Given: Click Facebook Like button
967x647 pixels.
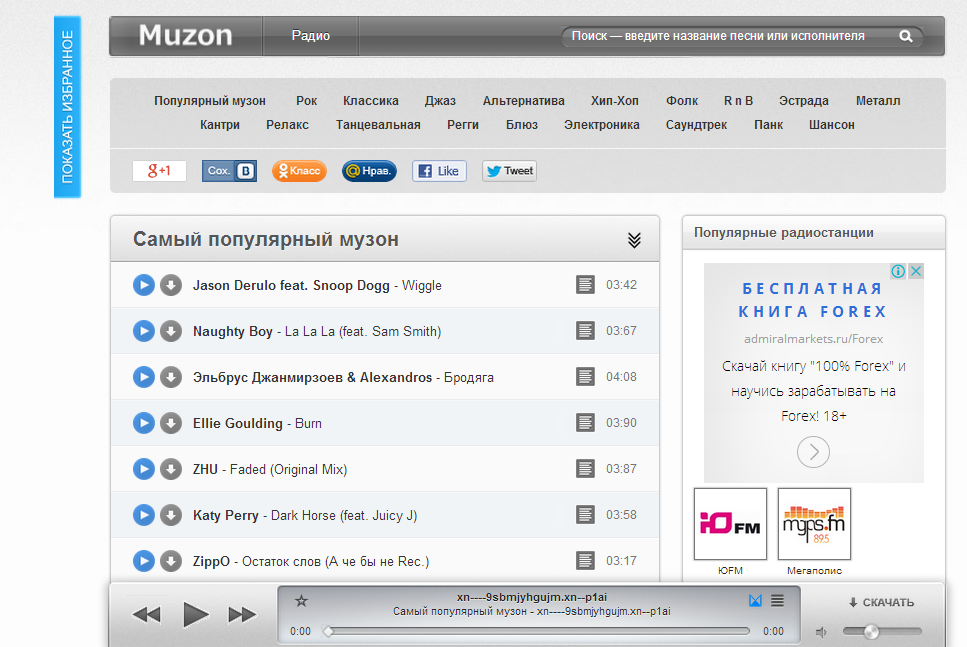Looking at the screenshot, I should (439, 171).
